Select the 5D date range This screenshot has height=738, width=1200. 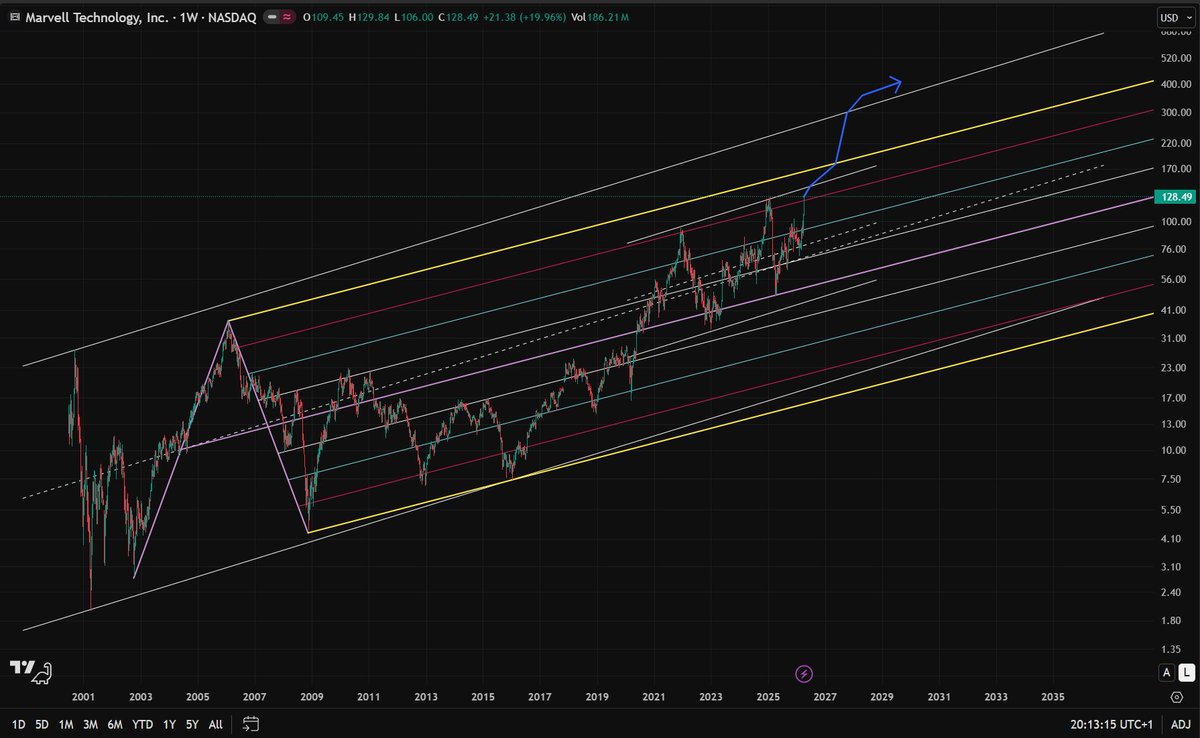pos(41,723)
